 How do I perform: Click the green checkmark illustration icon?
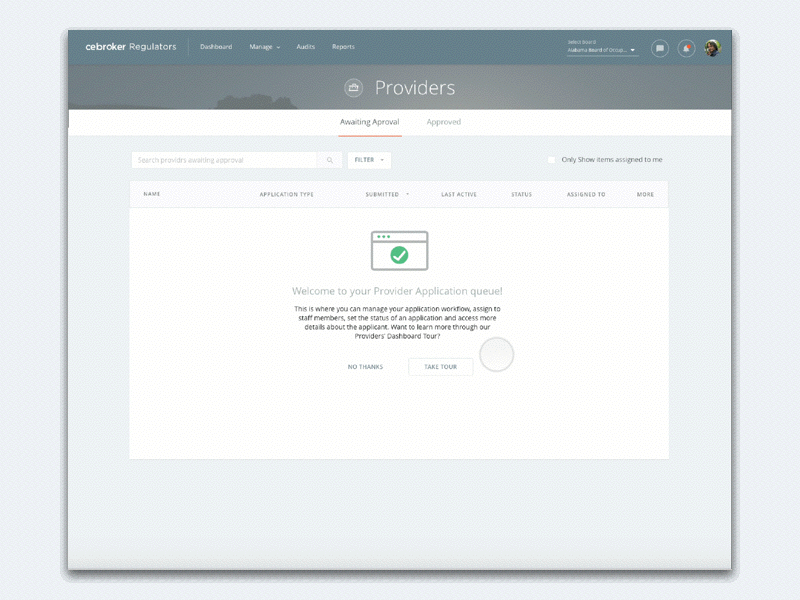399,255
